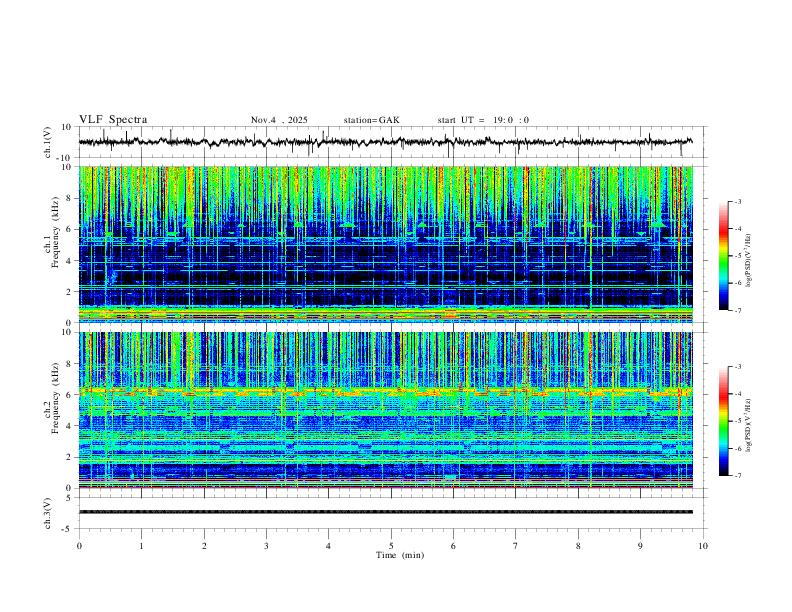The height and width of the screenshot is (612, 792).
Task: Click the ch.2 'Frequency (kHz)' axis label
Action: tap(56, 398)
